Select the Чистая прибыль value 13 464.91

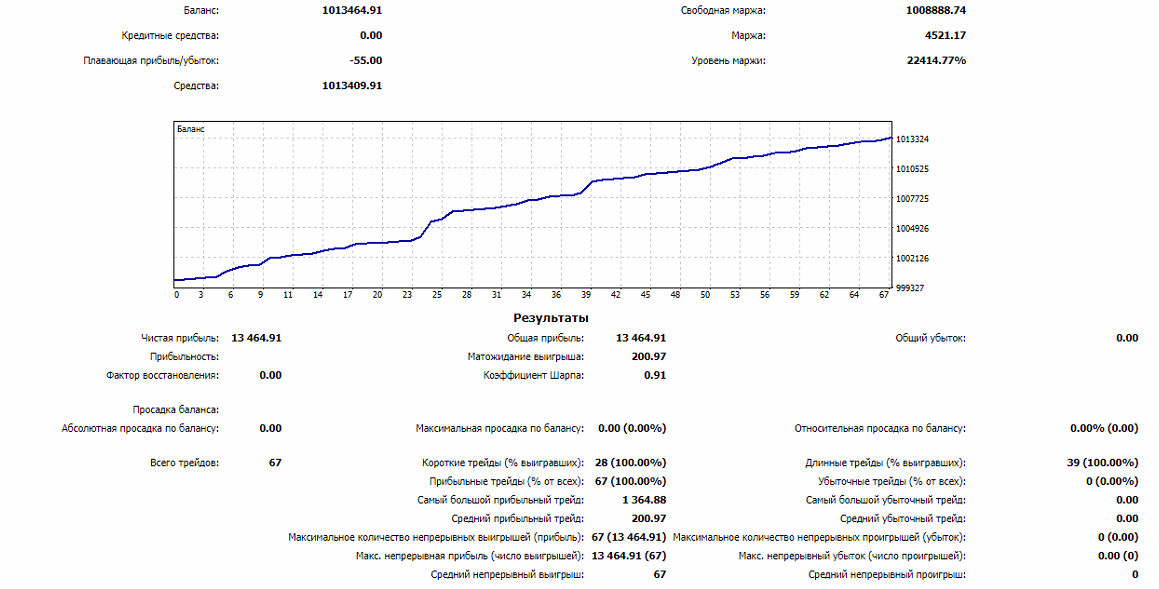tap(256, 338)
